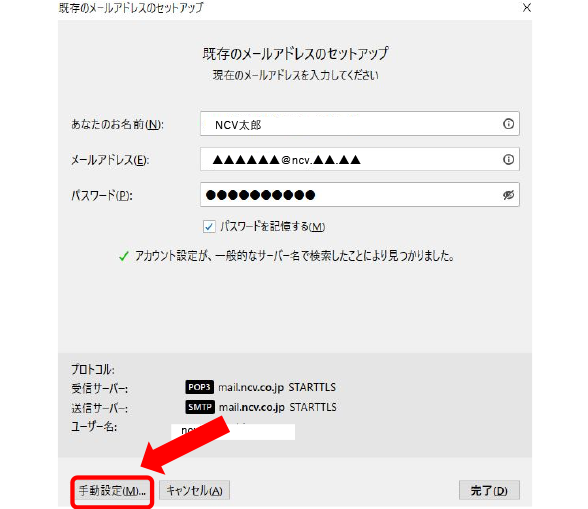Click the POP3 protocol badge
Screen dimensions: 588x509
point(200,387)
